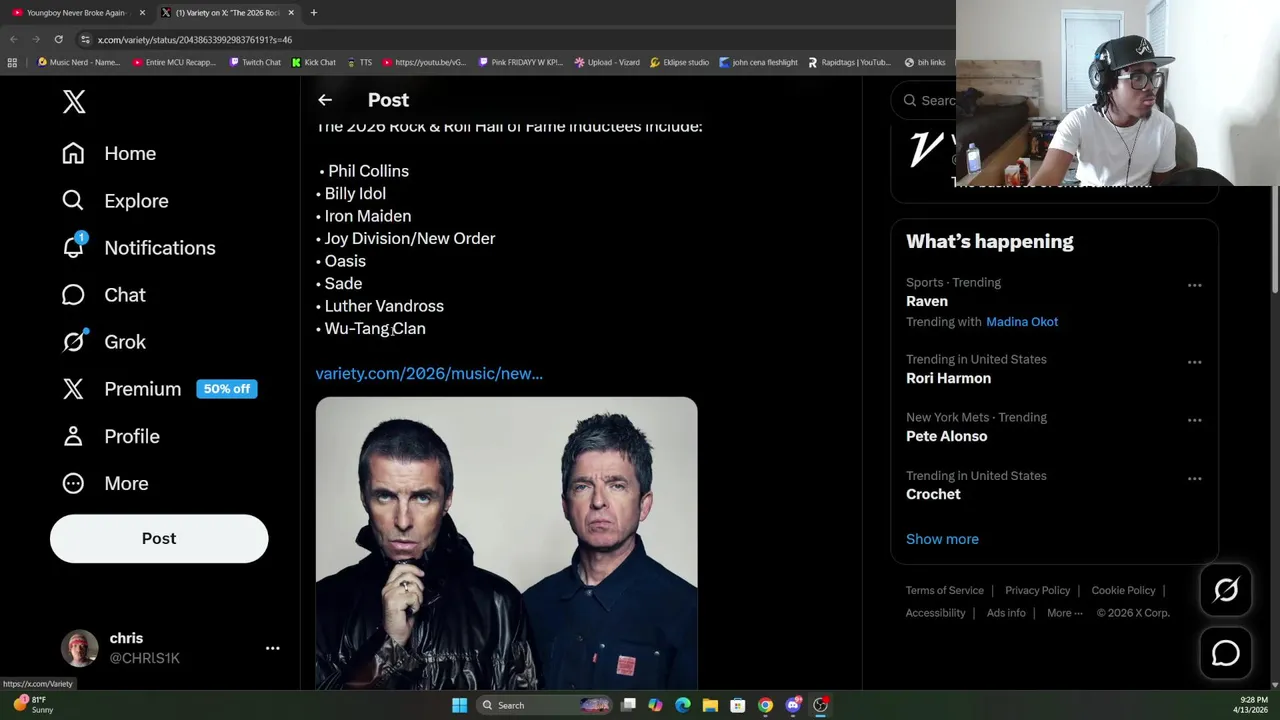Open Google Chrome from the taskbar

click(x=765, y=705)
